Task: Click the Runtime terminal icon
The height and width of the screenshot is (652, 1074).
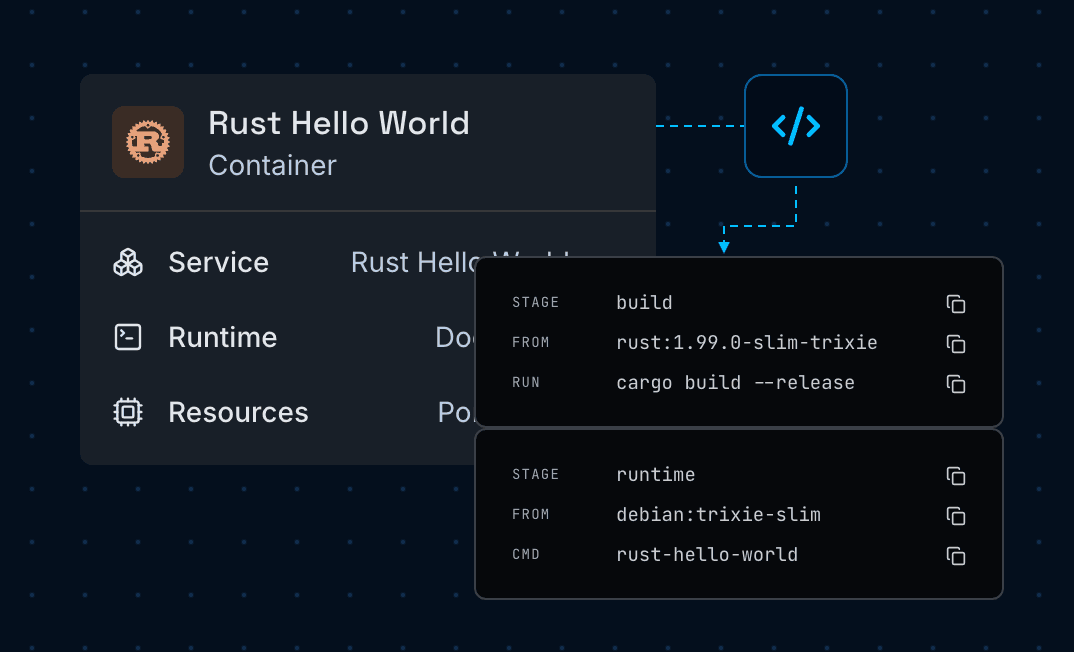Action: tap(128, 337)
